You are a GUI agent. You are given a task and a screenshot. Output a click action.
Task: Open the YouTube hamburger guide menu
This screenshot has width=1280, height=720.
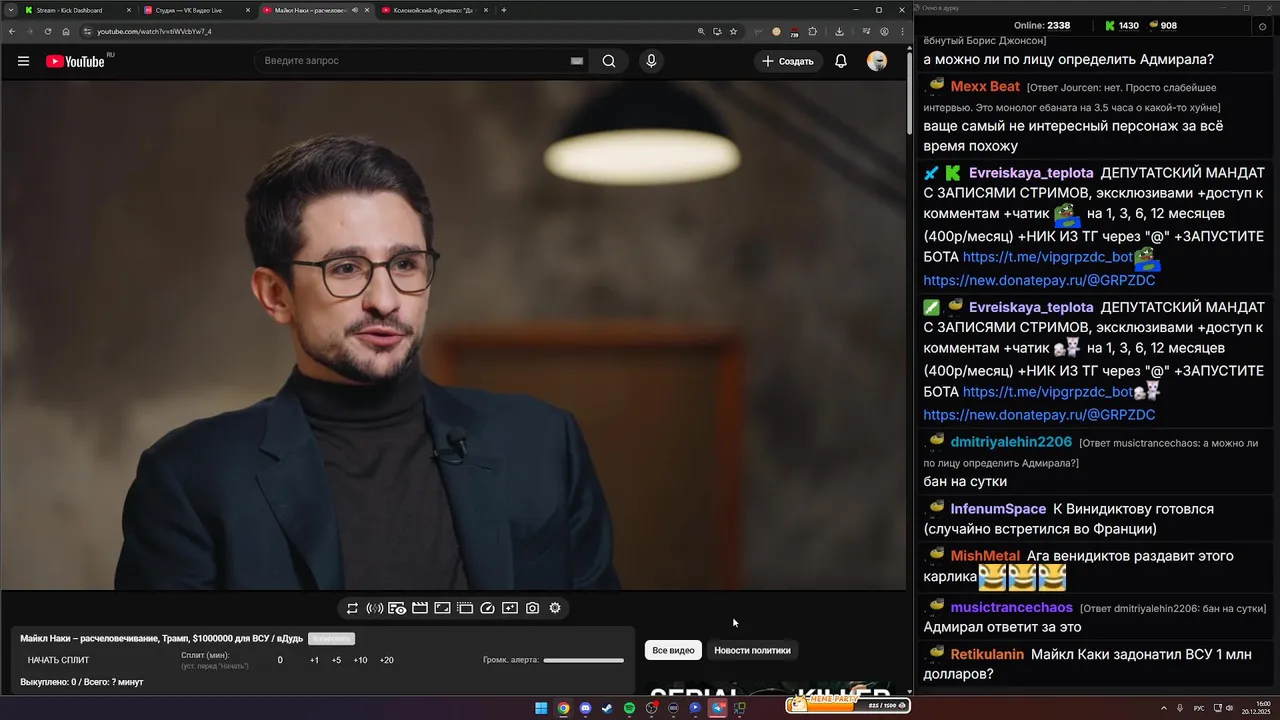tap(23, 61)
